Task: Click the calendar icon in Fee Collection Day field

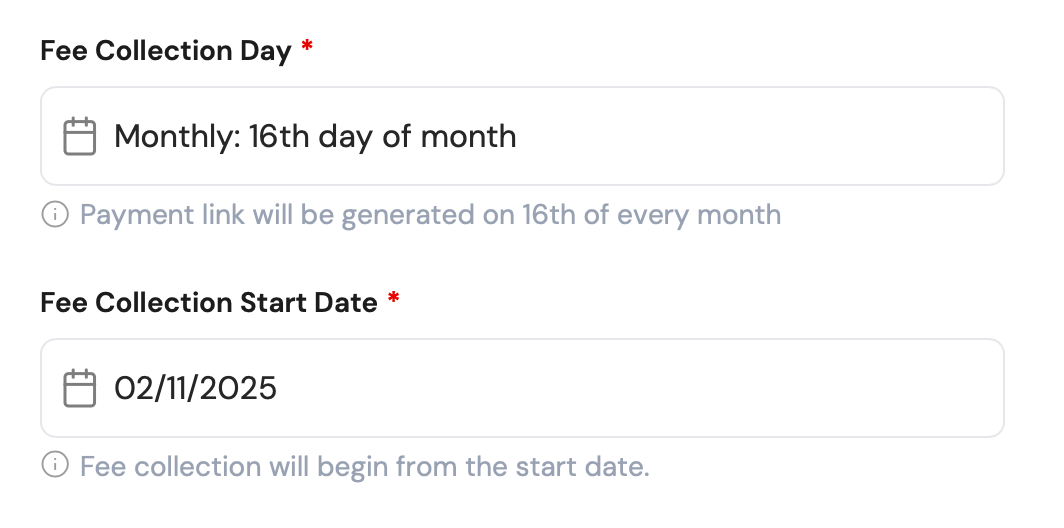Action: (79, 136)
